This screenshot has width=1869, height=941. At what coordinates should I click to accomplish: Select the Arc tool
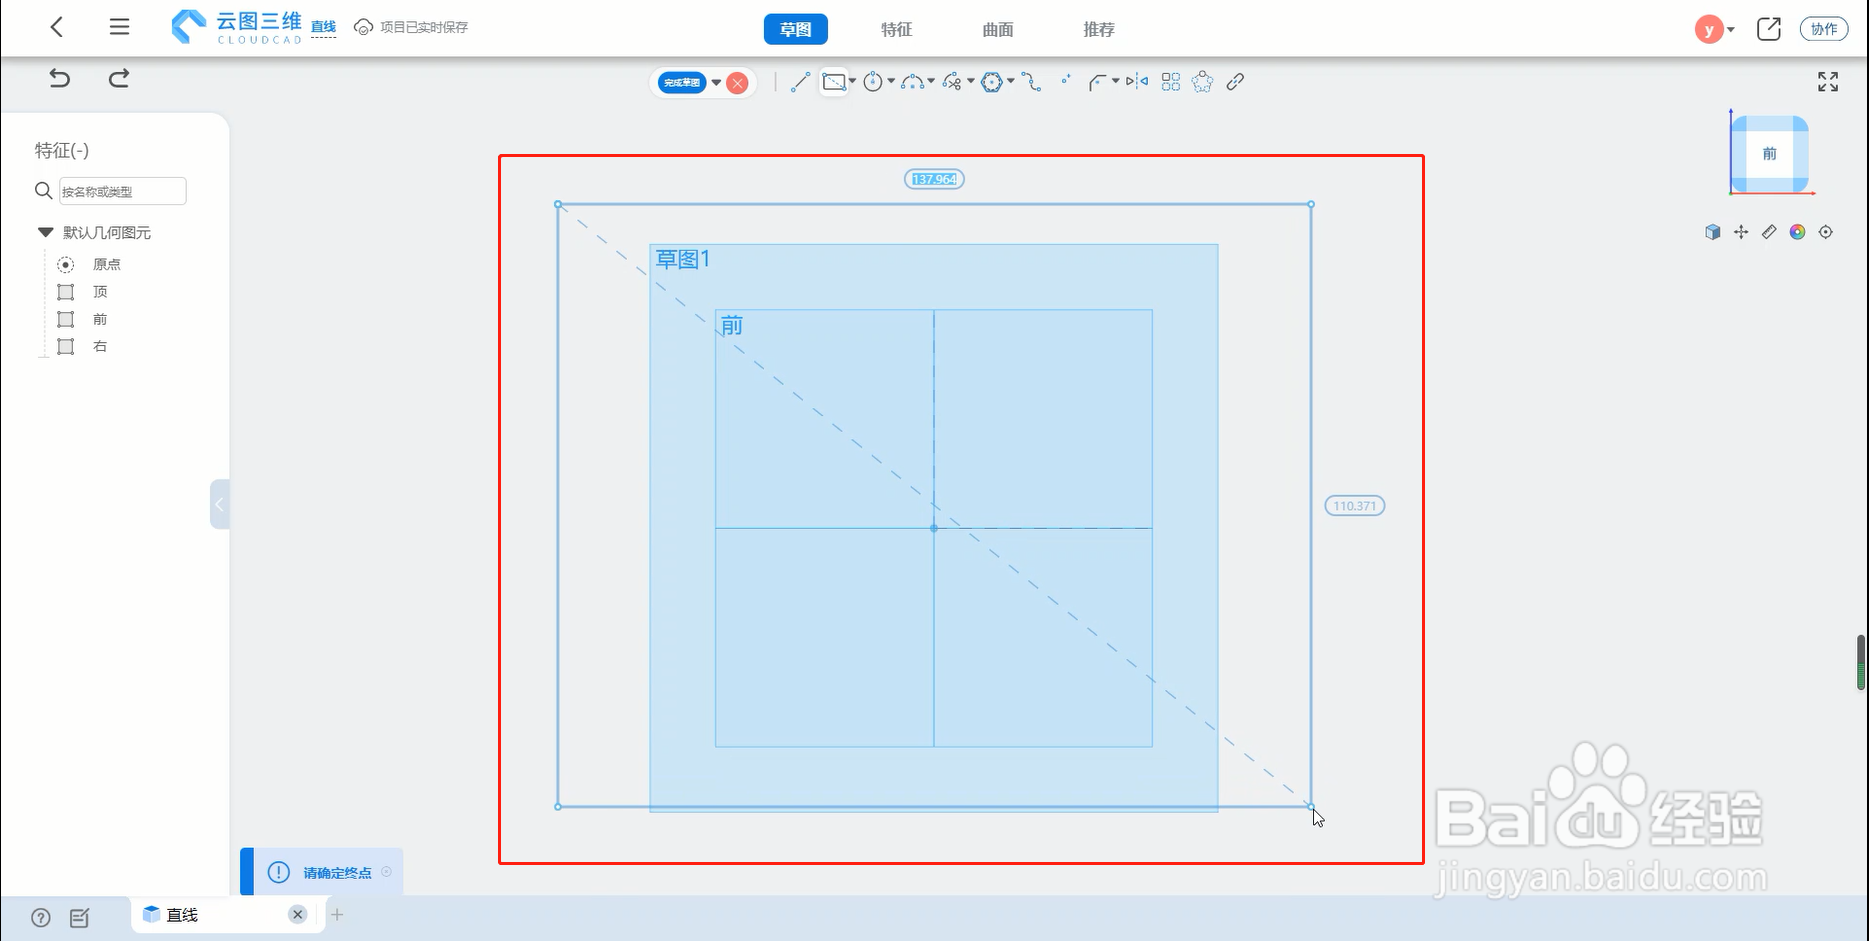coord(912,82)
